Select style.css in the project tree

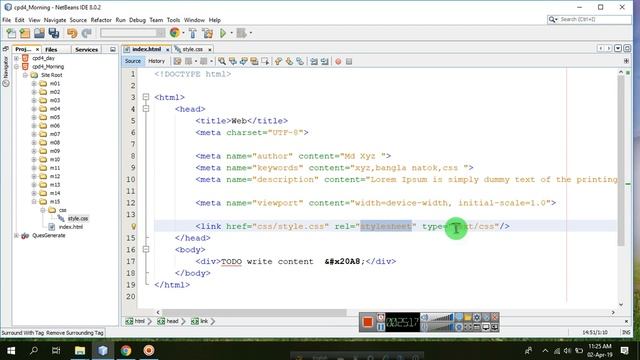coord(78,218)
